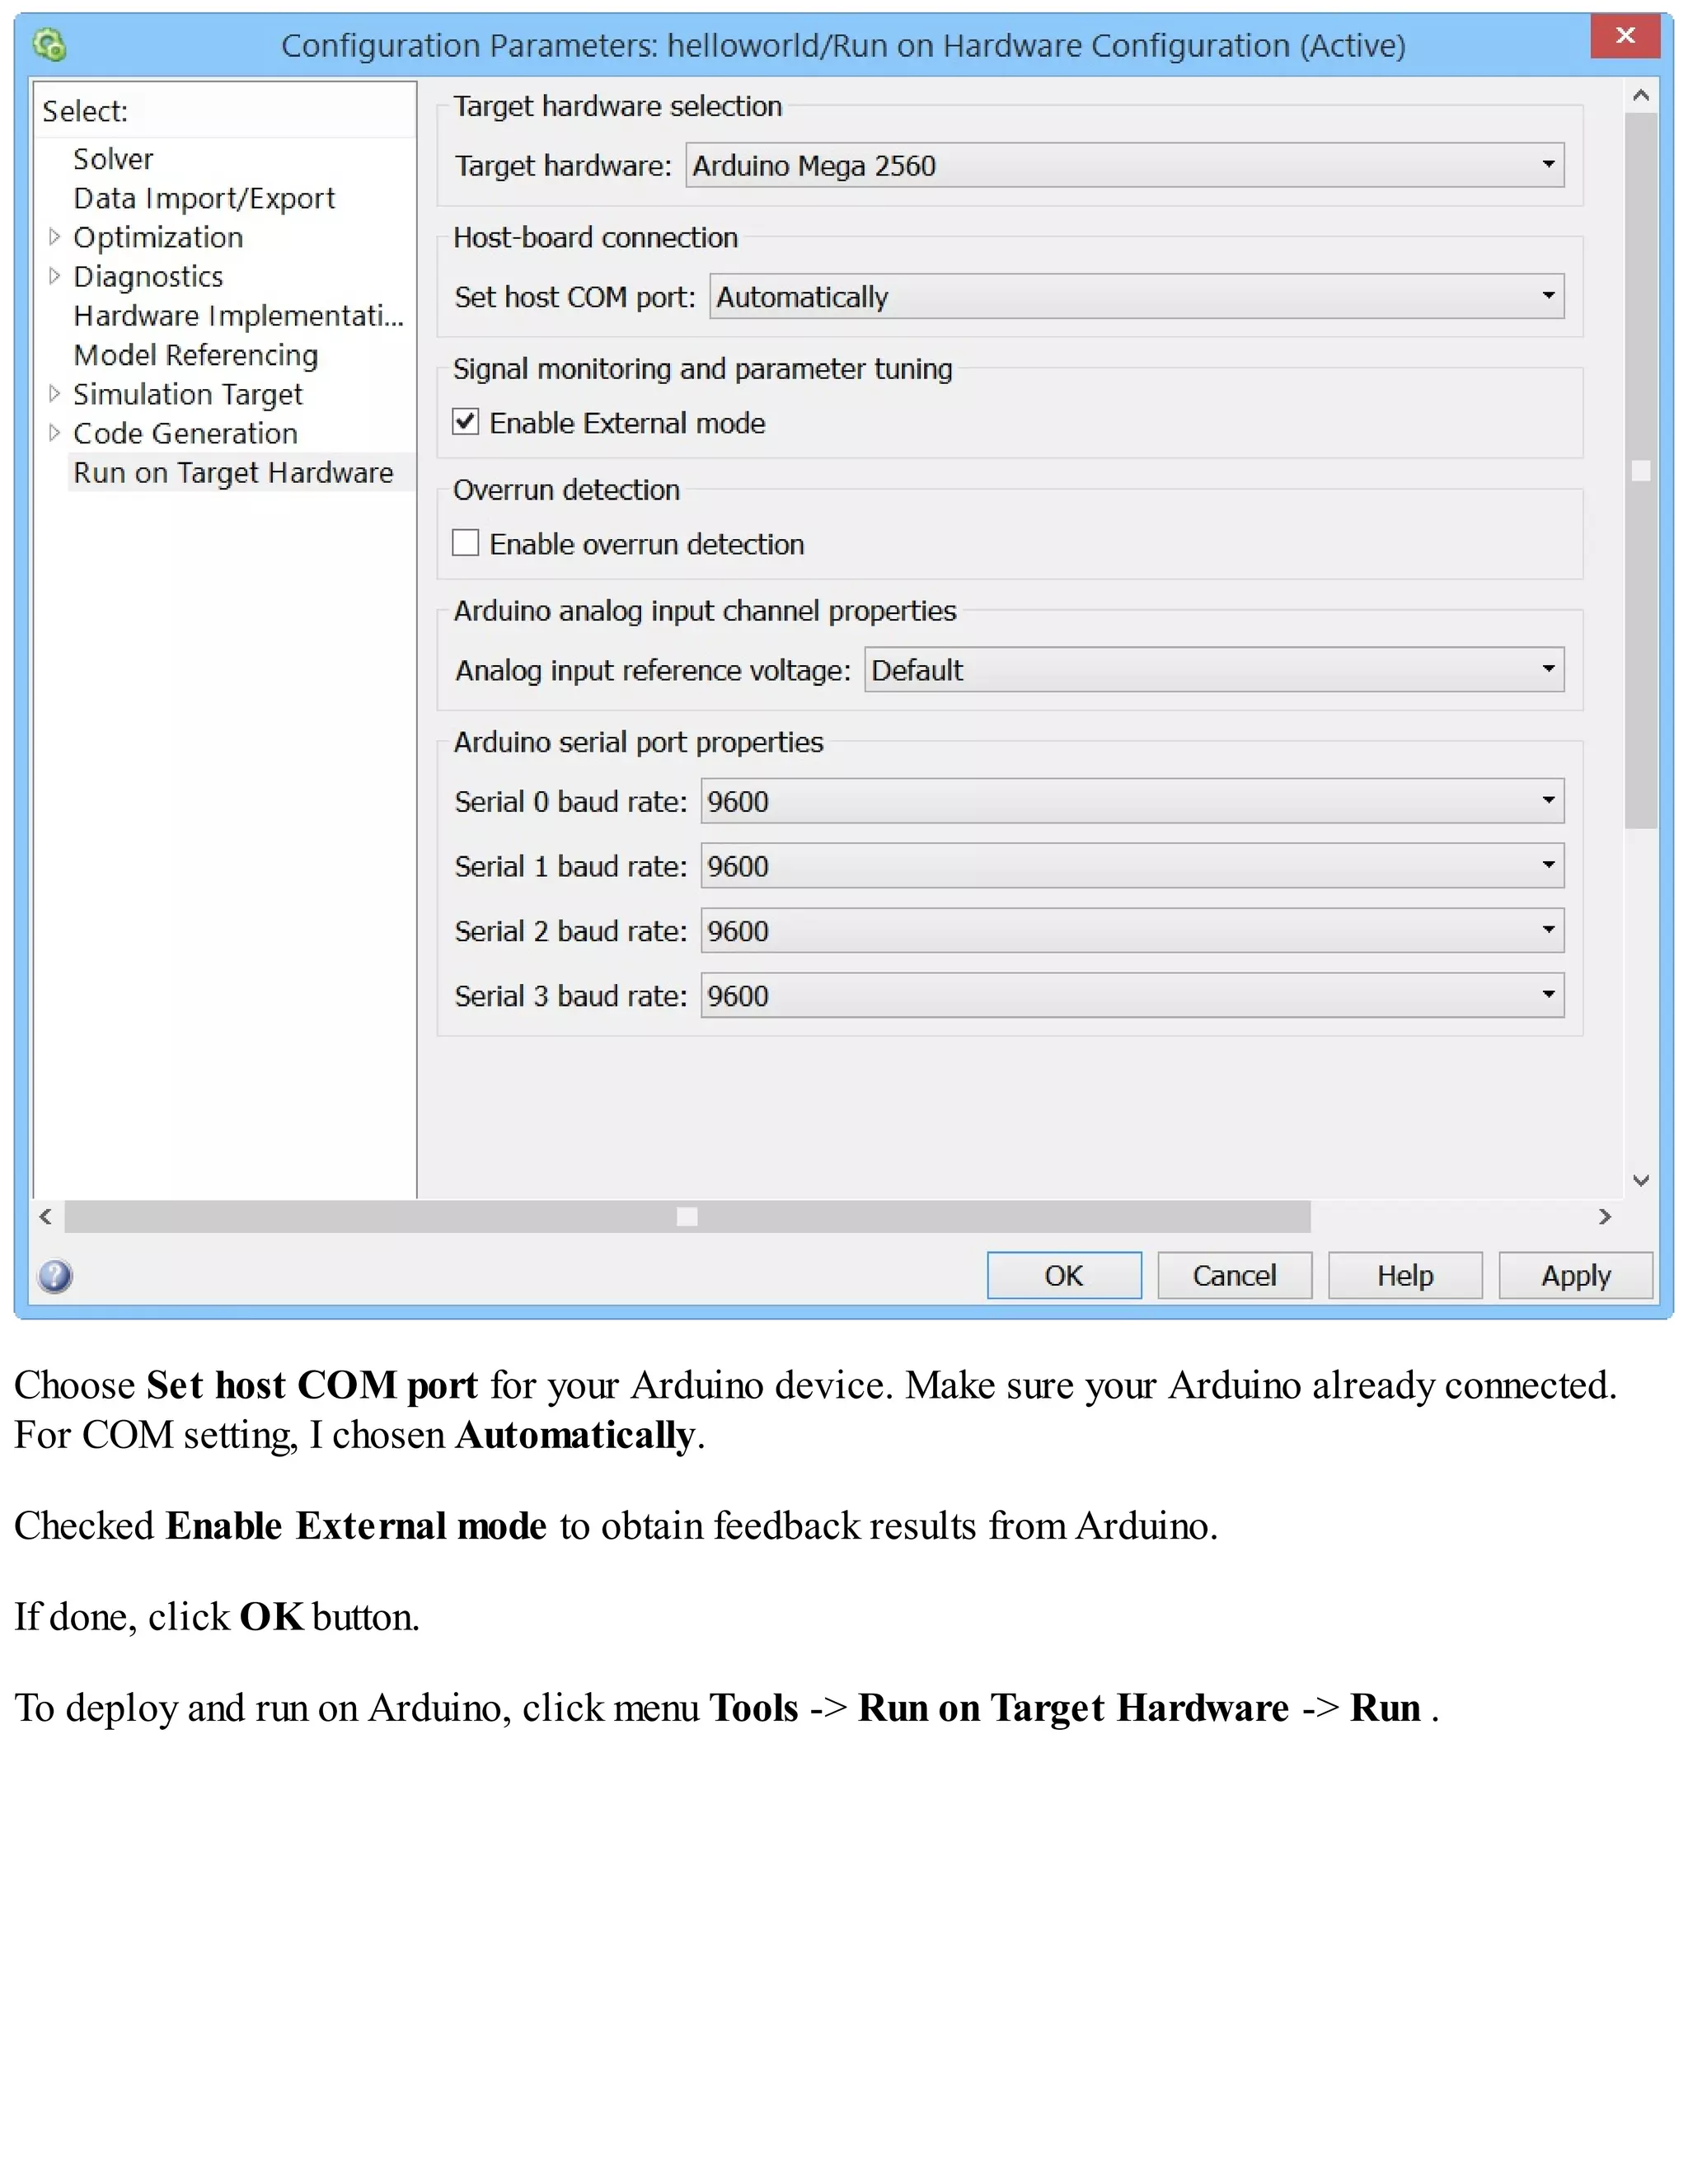Click the OK button

tap(1064, 1276)
